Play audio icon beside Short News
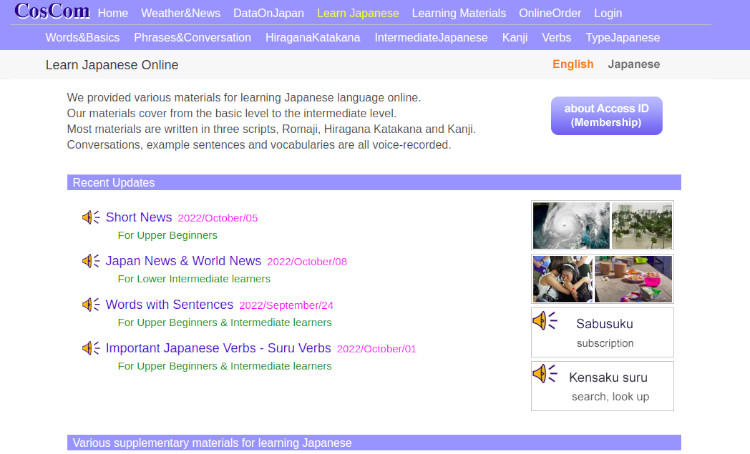Screen dimensions: 750x454 [x=90, y=217]
